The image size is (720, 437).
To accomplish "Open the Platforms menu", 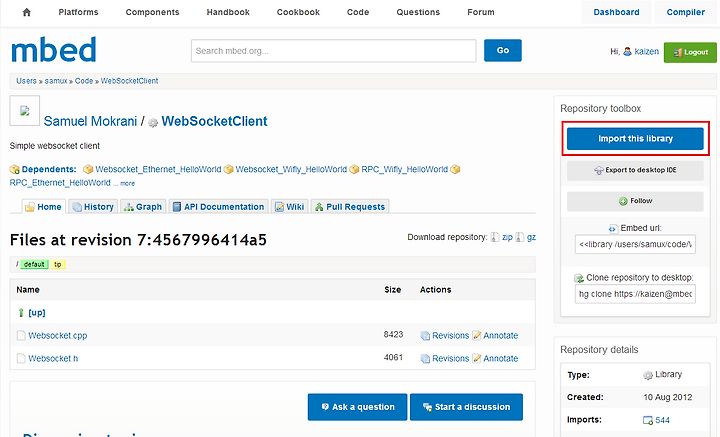I will pos(79,12).
